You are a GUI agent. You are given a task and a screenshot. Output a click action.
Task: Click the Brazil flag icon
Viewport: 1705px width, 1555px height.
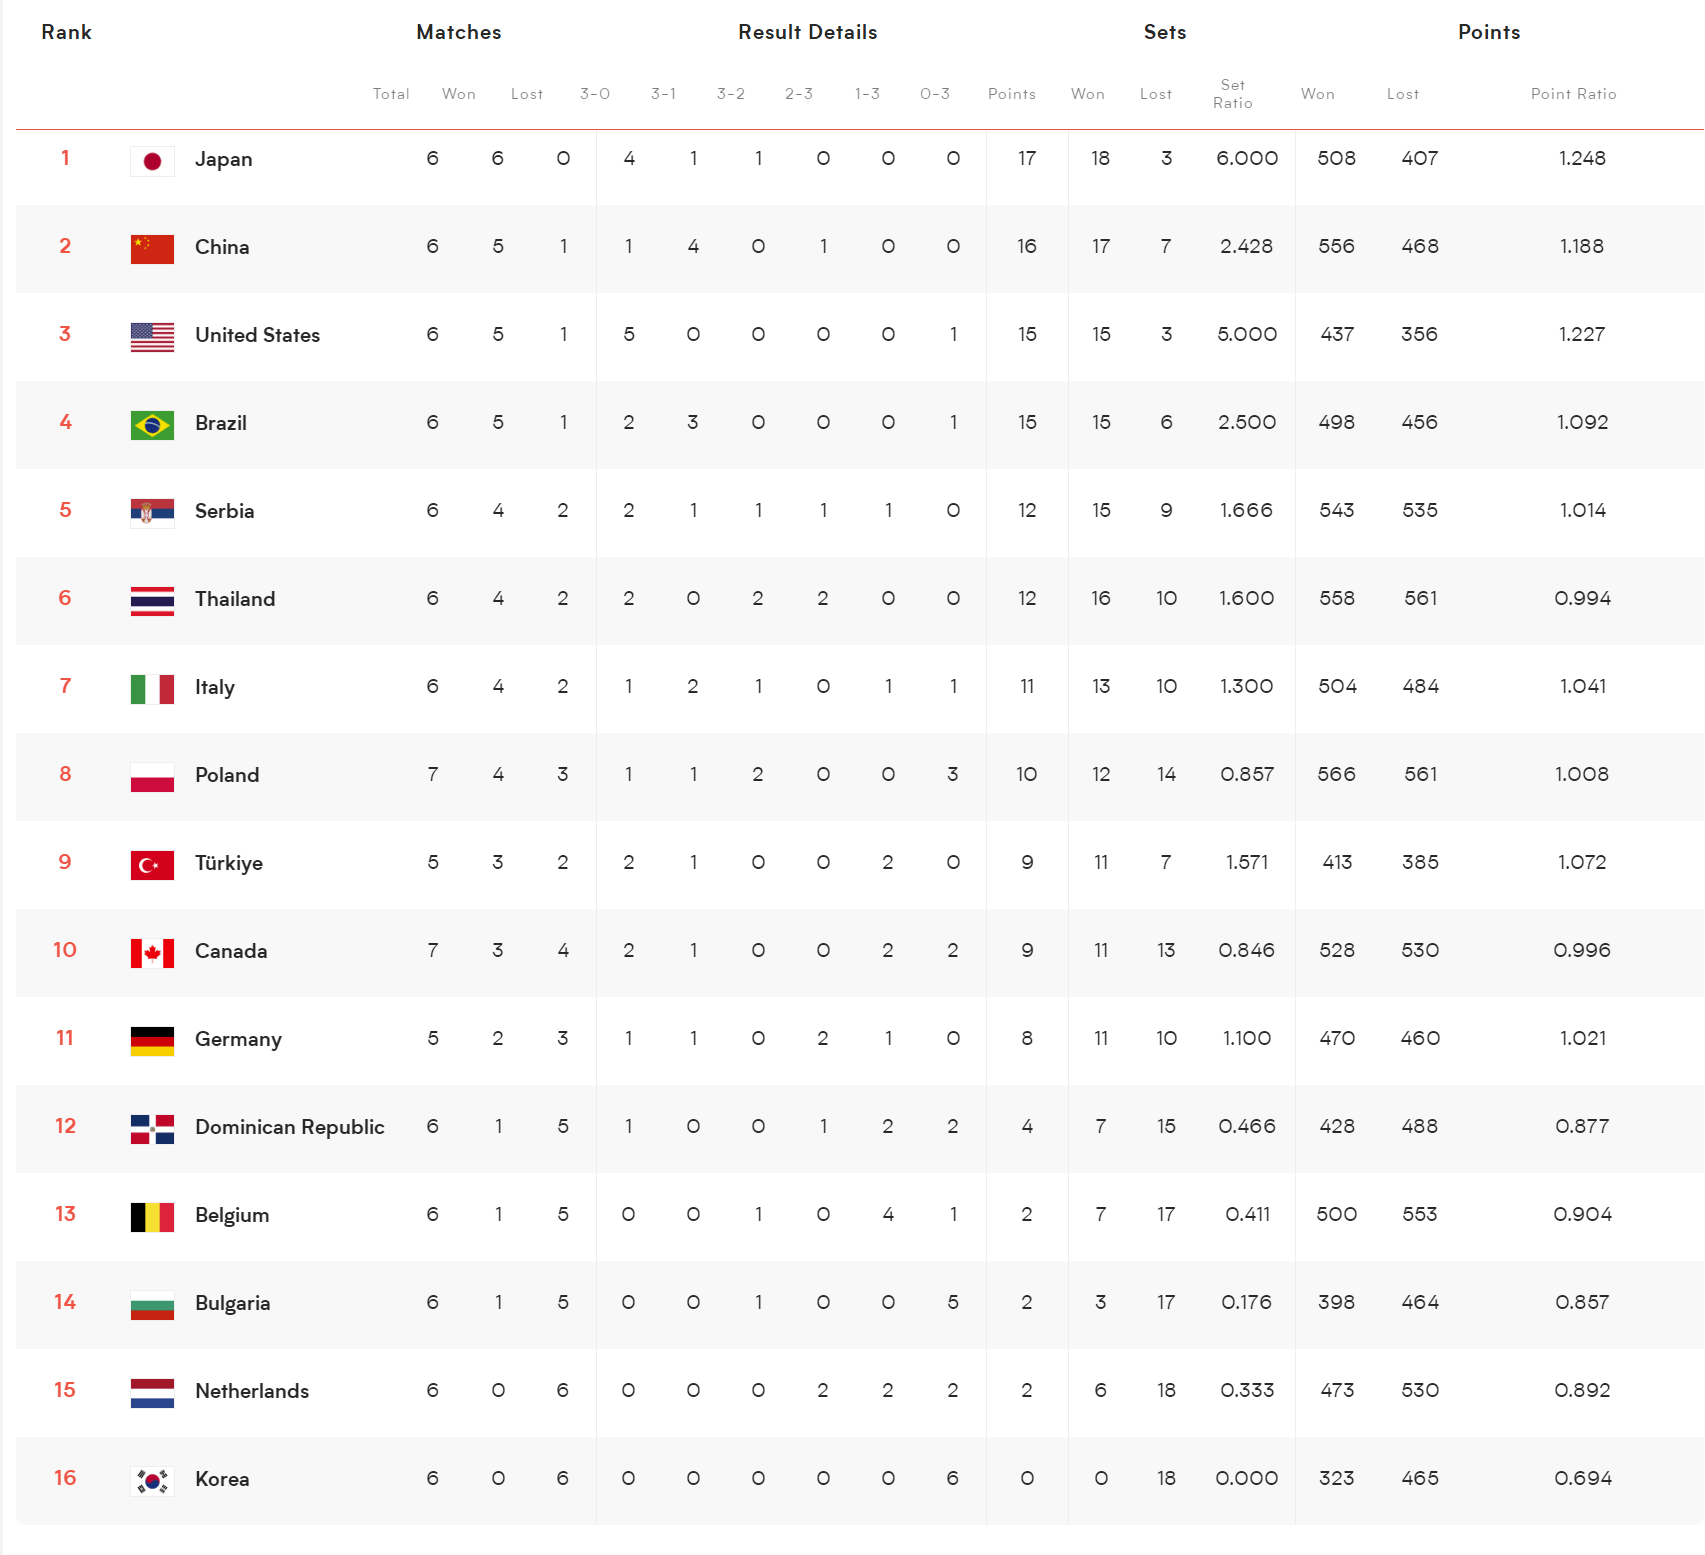coord(152,425)
